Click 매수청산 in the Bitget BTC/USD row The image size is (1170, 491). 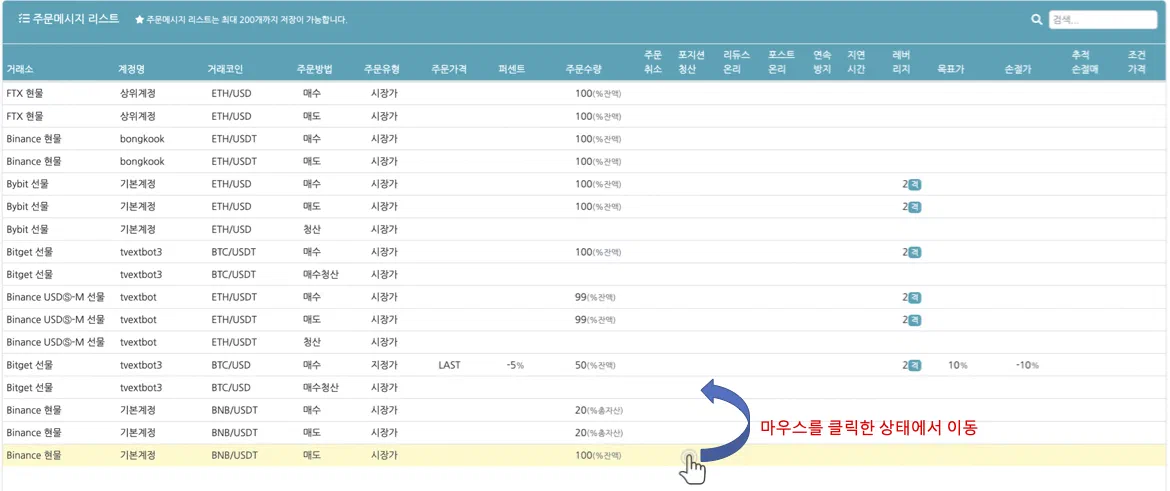(321, 388)
